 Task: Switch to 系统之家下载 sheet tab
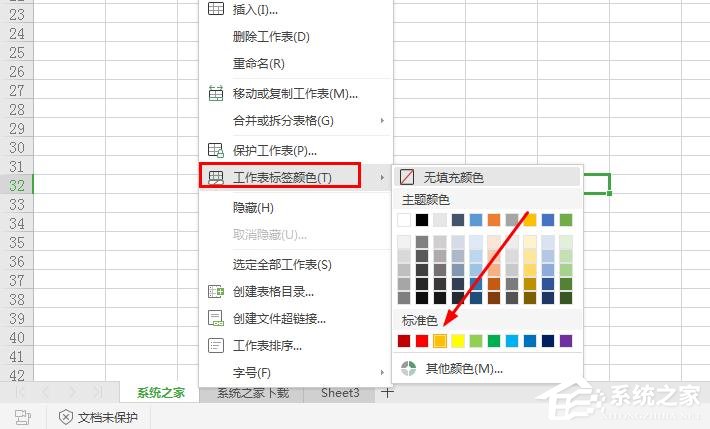point(253,392)
